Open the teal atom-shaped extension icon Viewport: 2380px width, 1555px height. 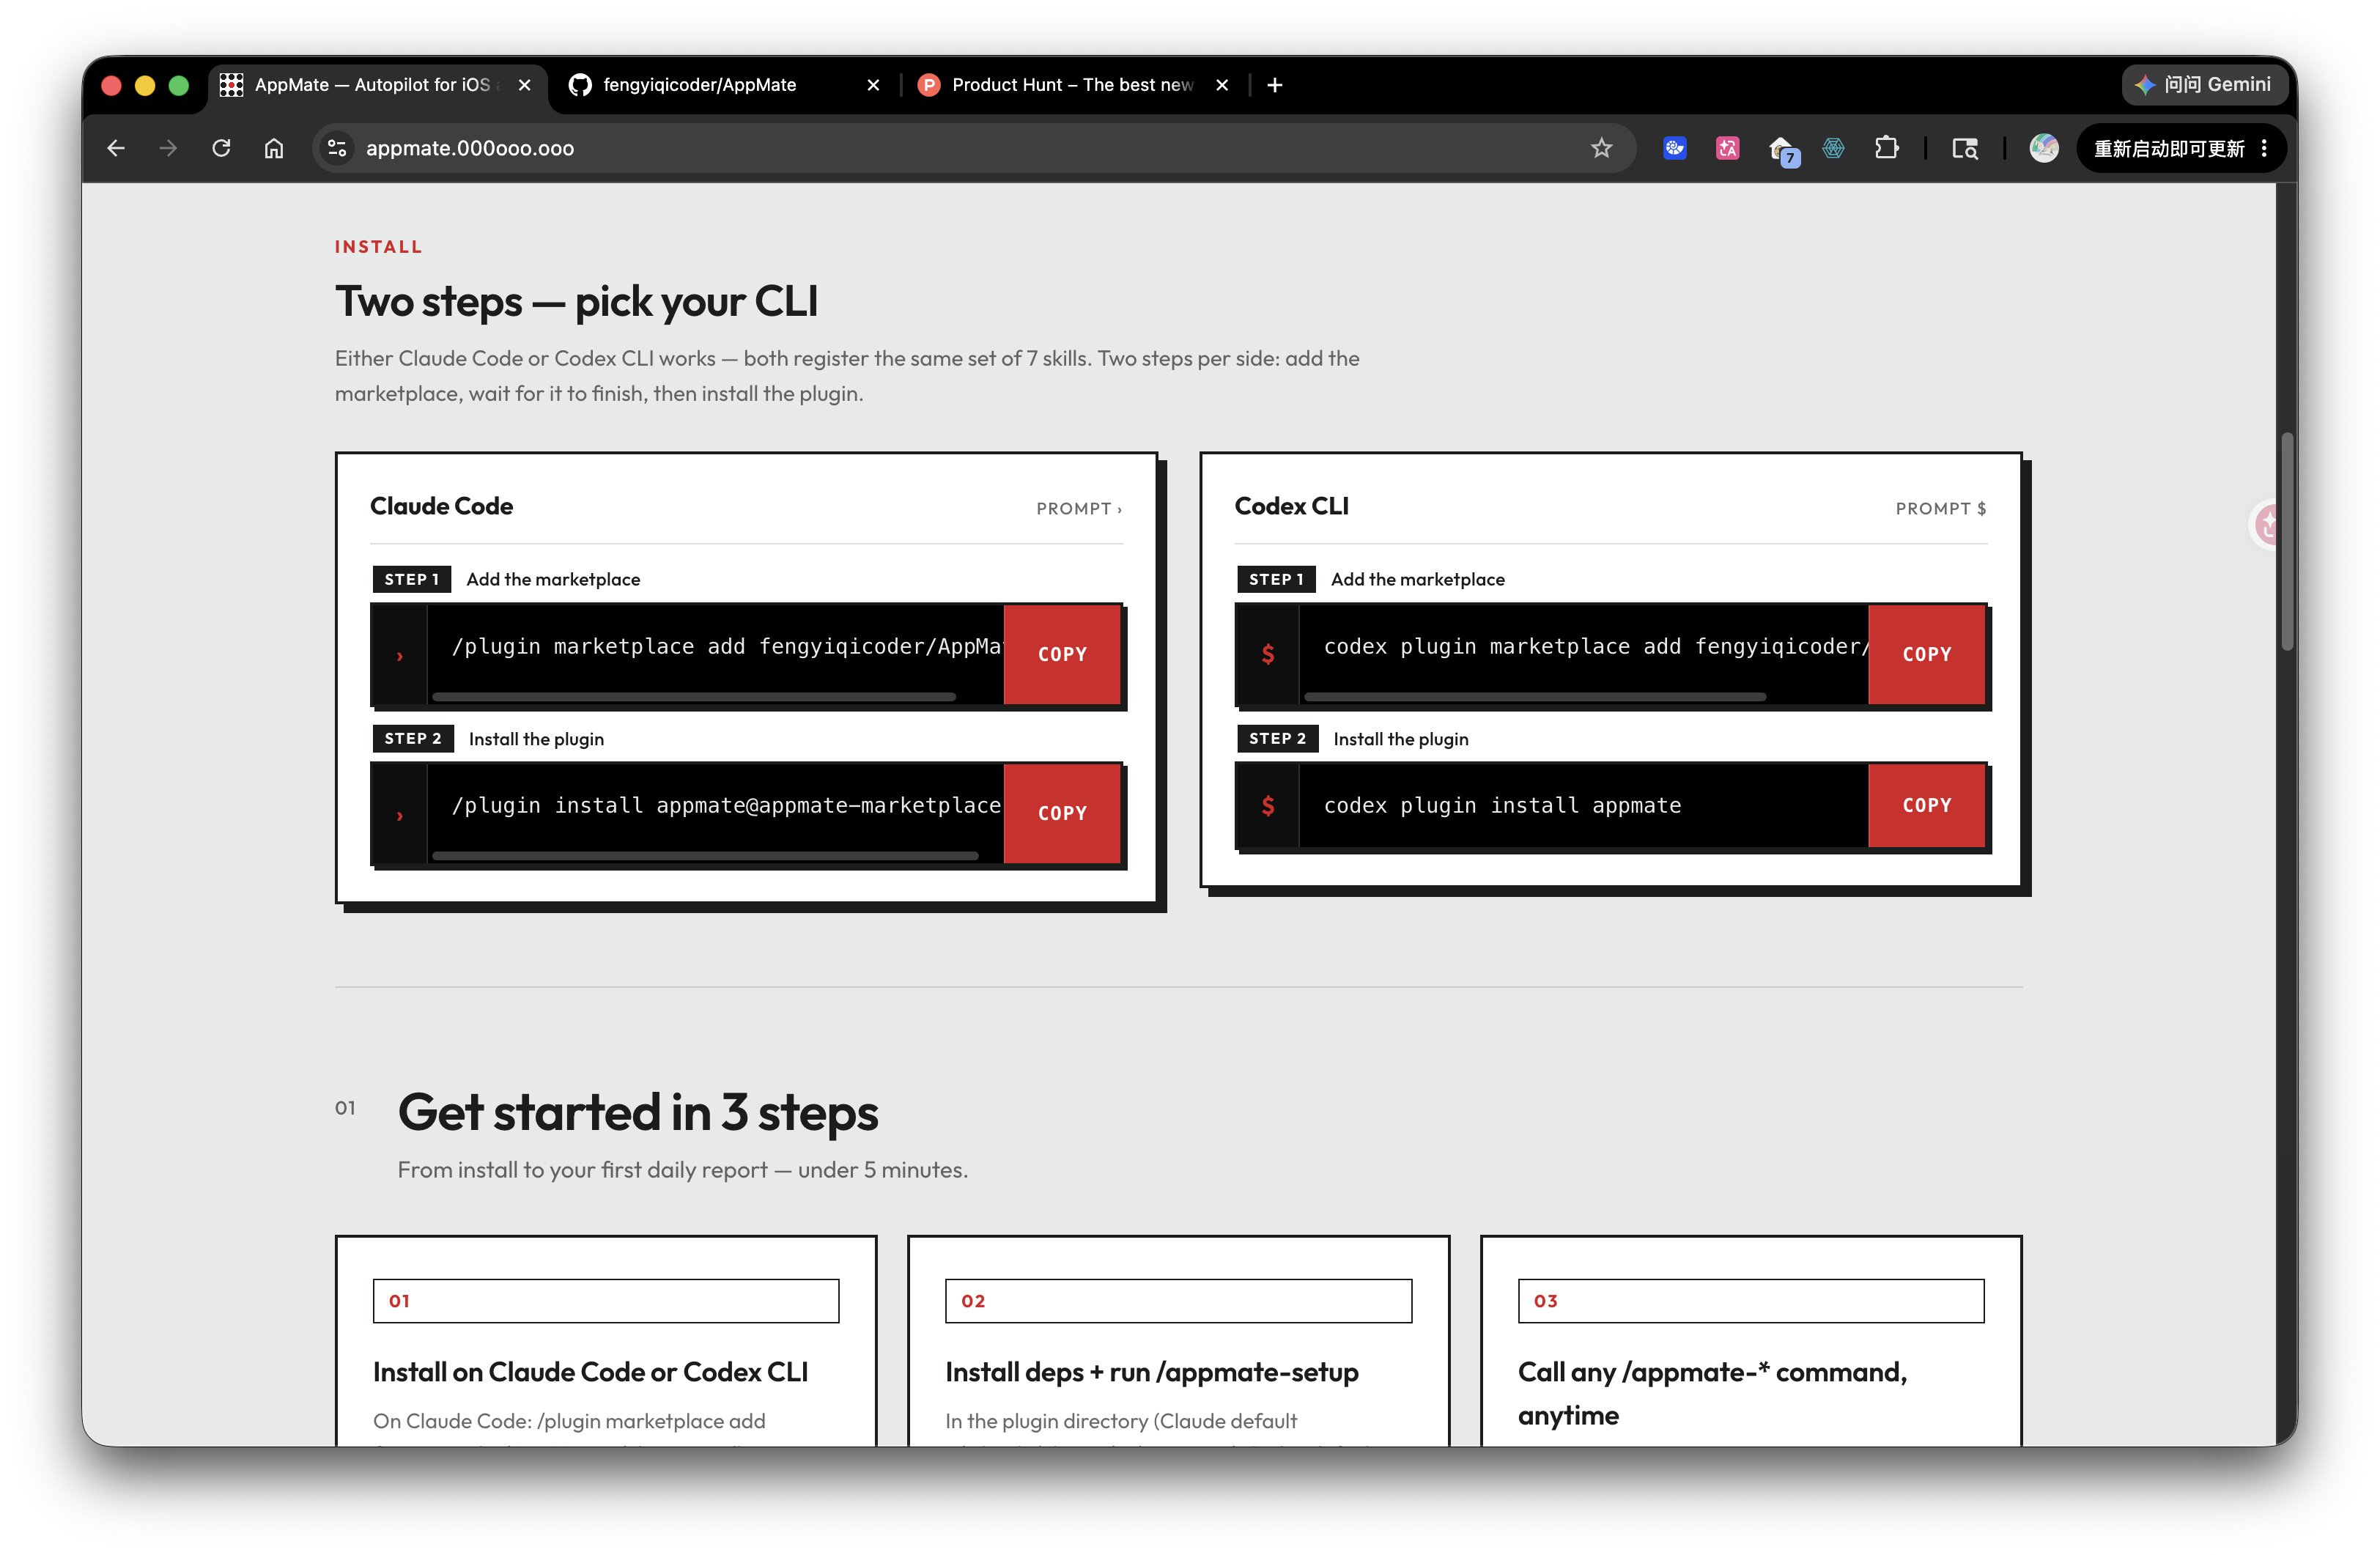click(x=1833, y=148)
